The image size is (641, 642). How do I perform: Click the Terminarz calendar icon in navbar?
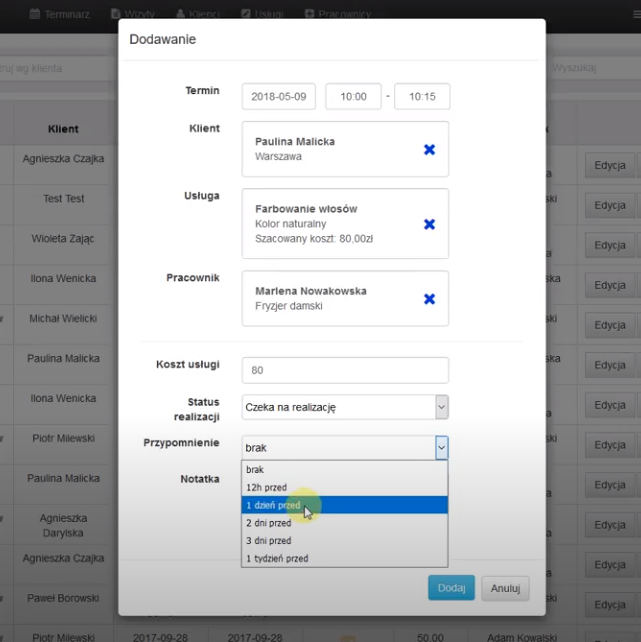[x=35, y=14]
